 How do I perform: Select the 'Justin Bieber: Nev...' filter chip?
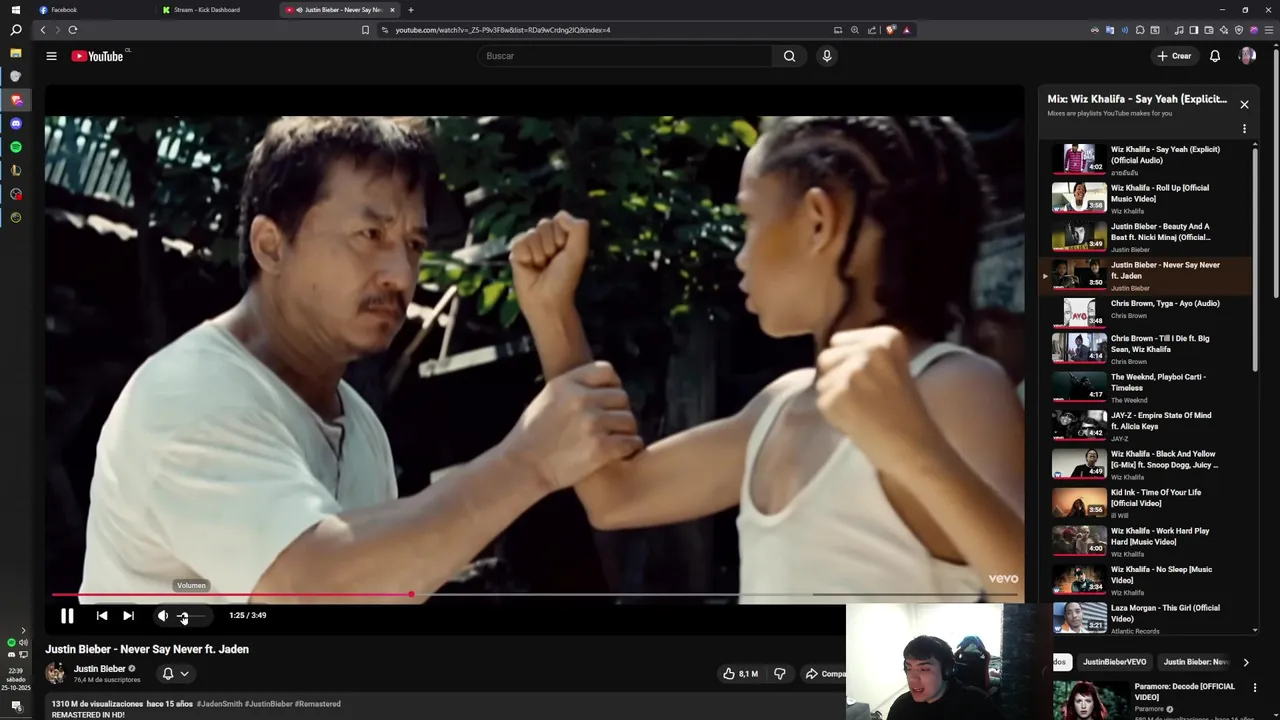[1196, 662]
